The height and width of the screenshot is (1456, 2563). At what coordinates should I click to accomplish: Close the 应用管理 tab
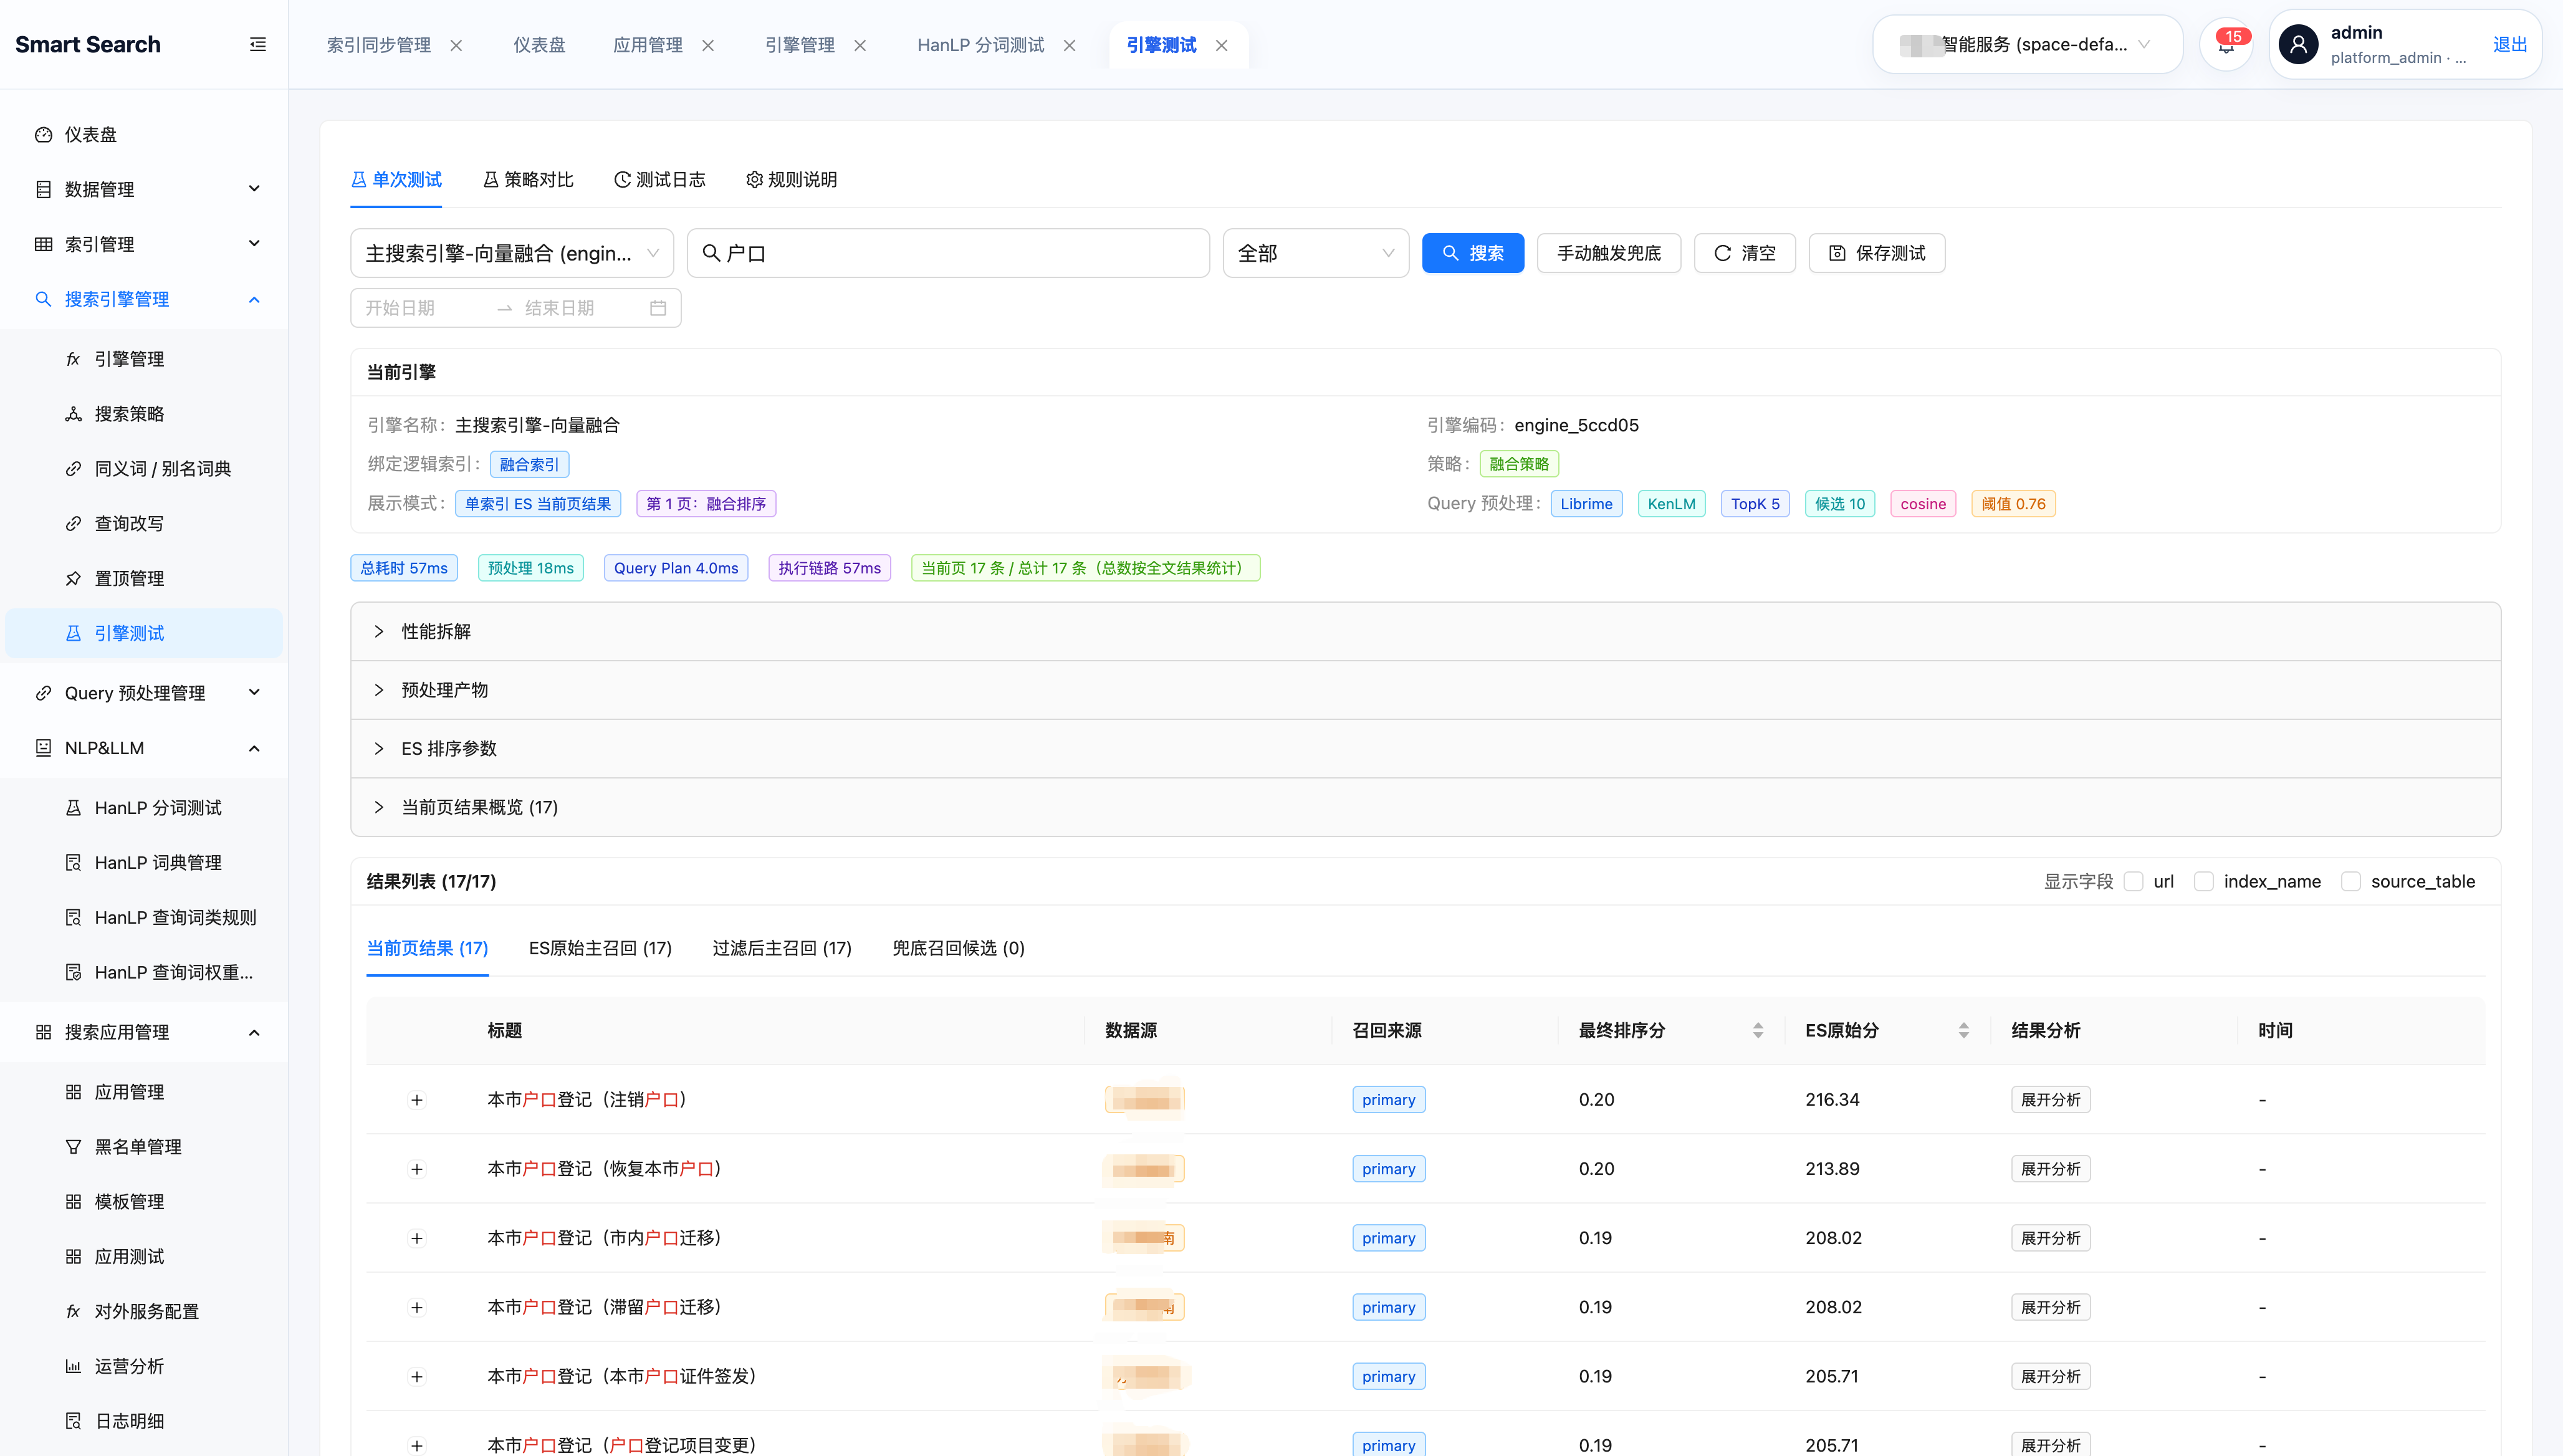click(x=708, y=46)
